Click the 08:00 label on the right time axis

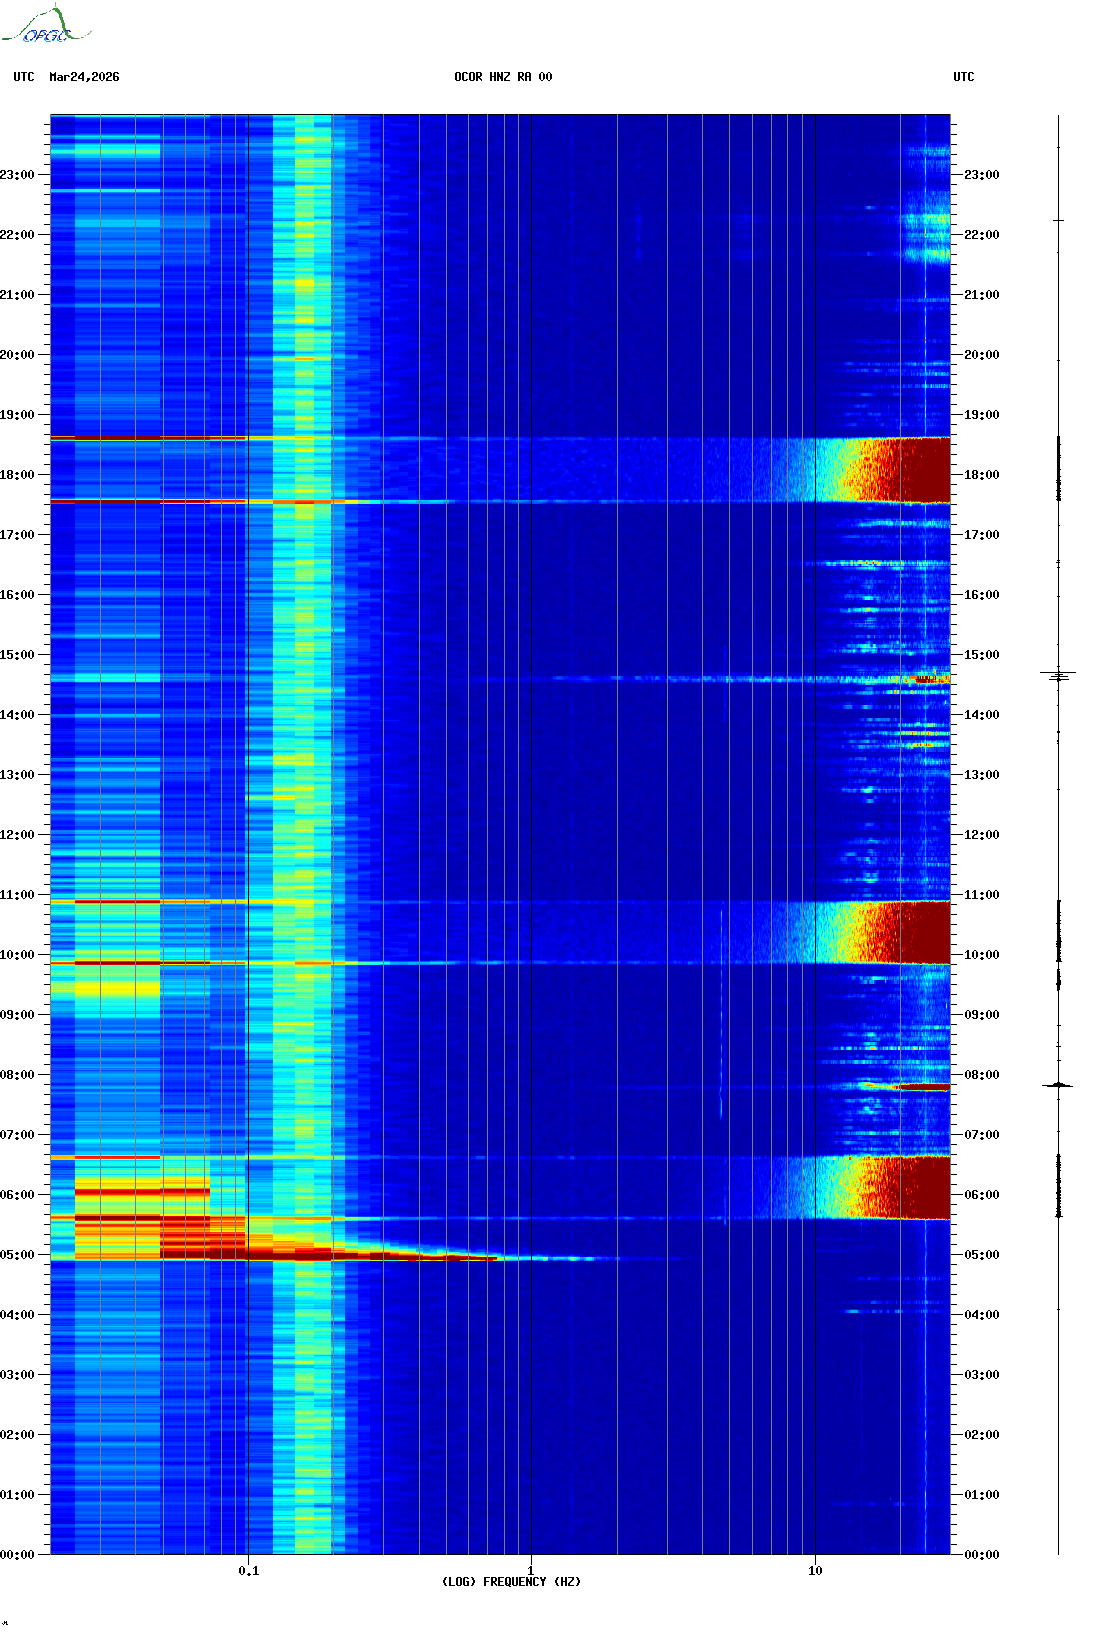pyautogui.click(x=982, y=1075)
